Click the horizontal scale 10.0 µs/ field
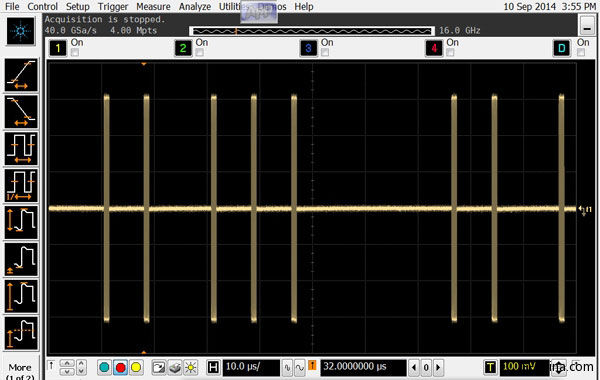 (251, 367)
